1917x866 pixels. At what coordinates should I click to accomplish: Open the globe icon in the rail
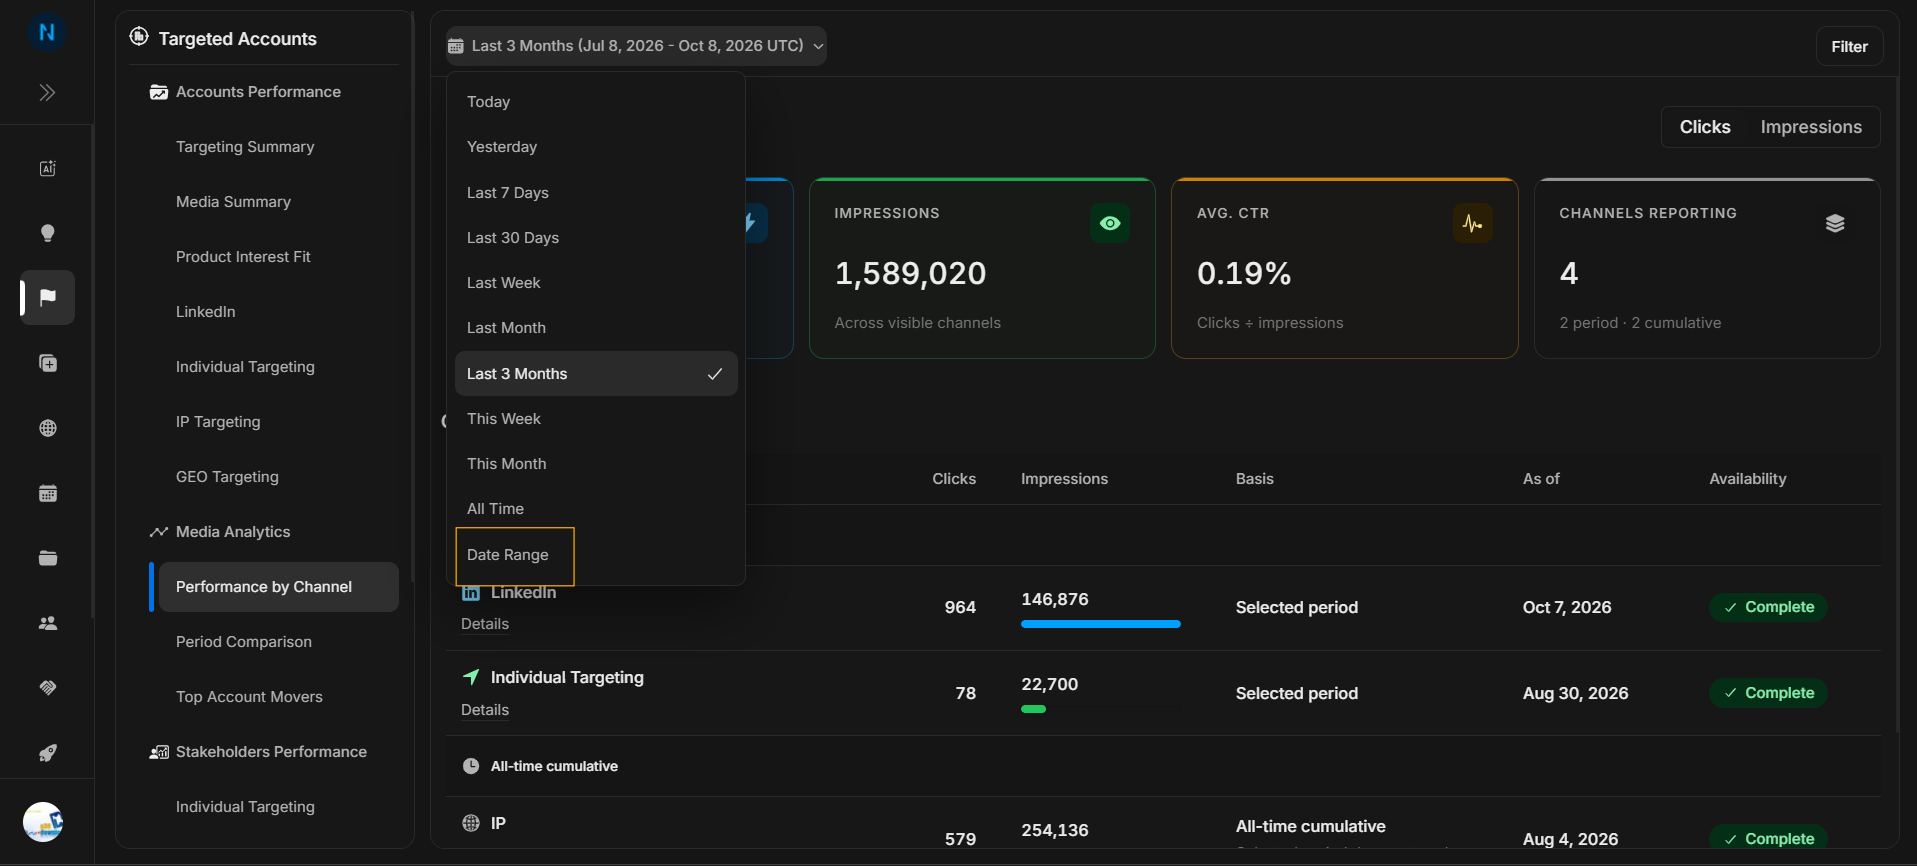coord(47,428)
